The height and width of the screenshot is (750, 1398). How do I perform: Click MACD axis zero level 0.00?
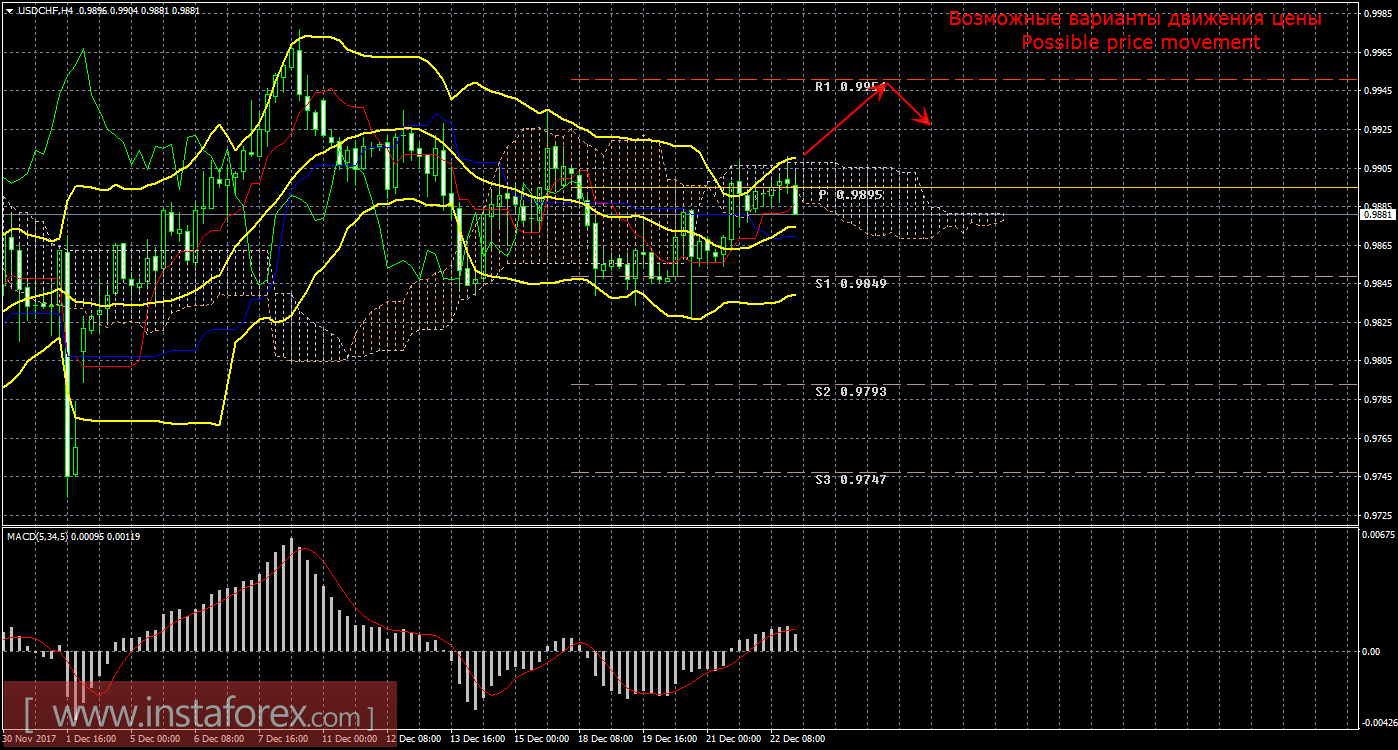click(1371, 651)
